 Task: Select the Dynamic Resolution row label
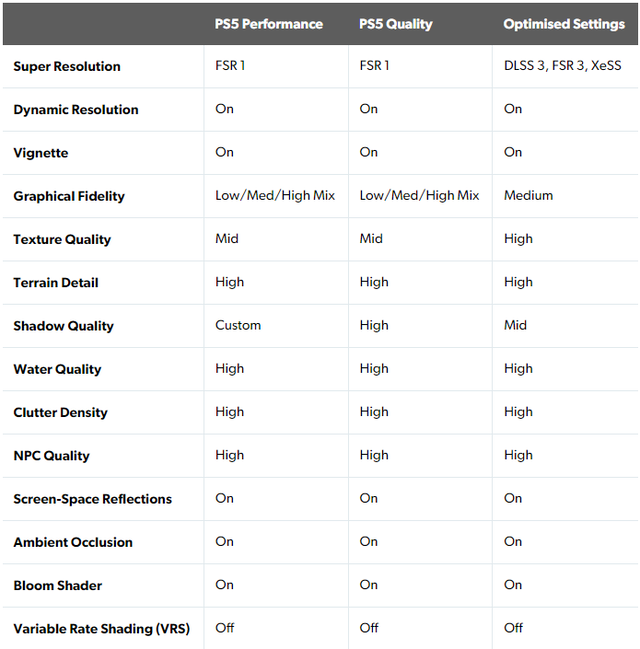point(76,110)
